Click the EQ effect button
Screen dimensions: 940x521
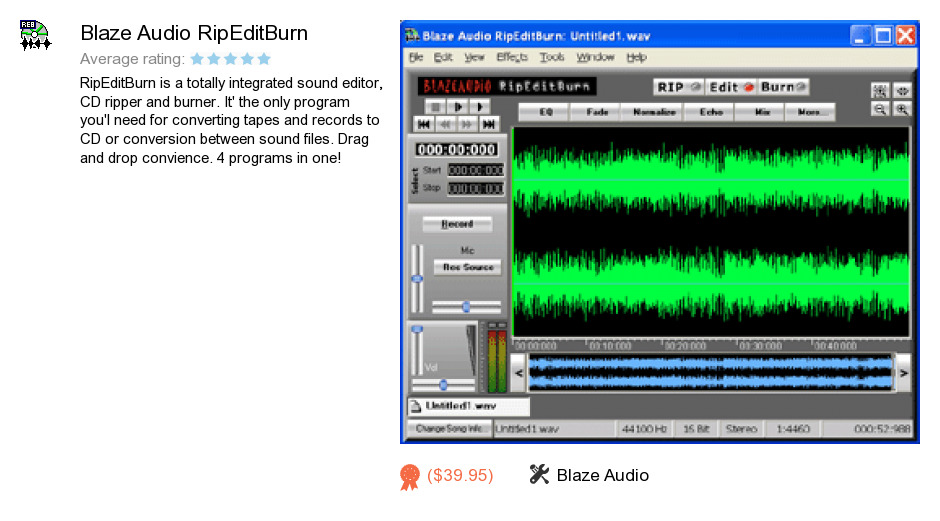tap(545, 112)
